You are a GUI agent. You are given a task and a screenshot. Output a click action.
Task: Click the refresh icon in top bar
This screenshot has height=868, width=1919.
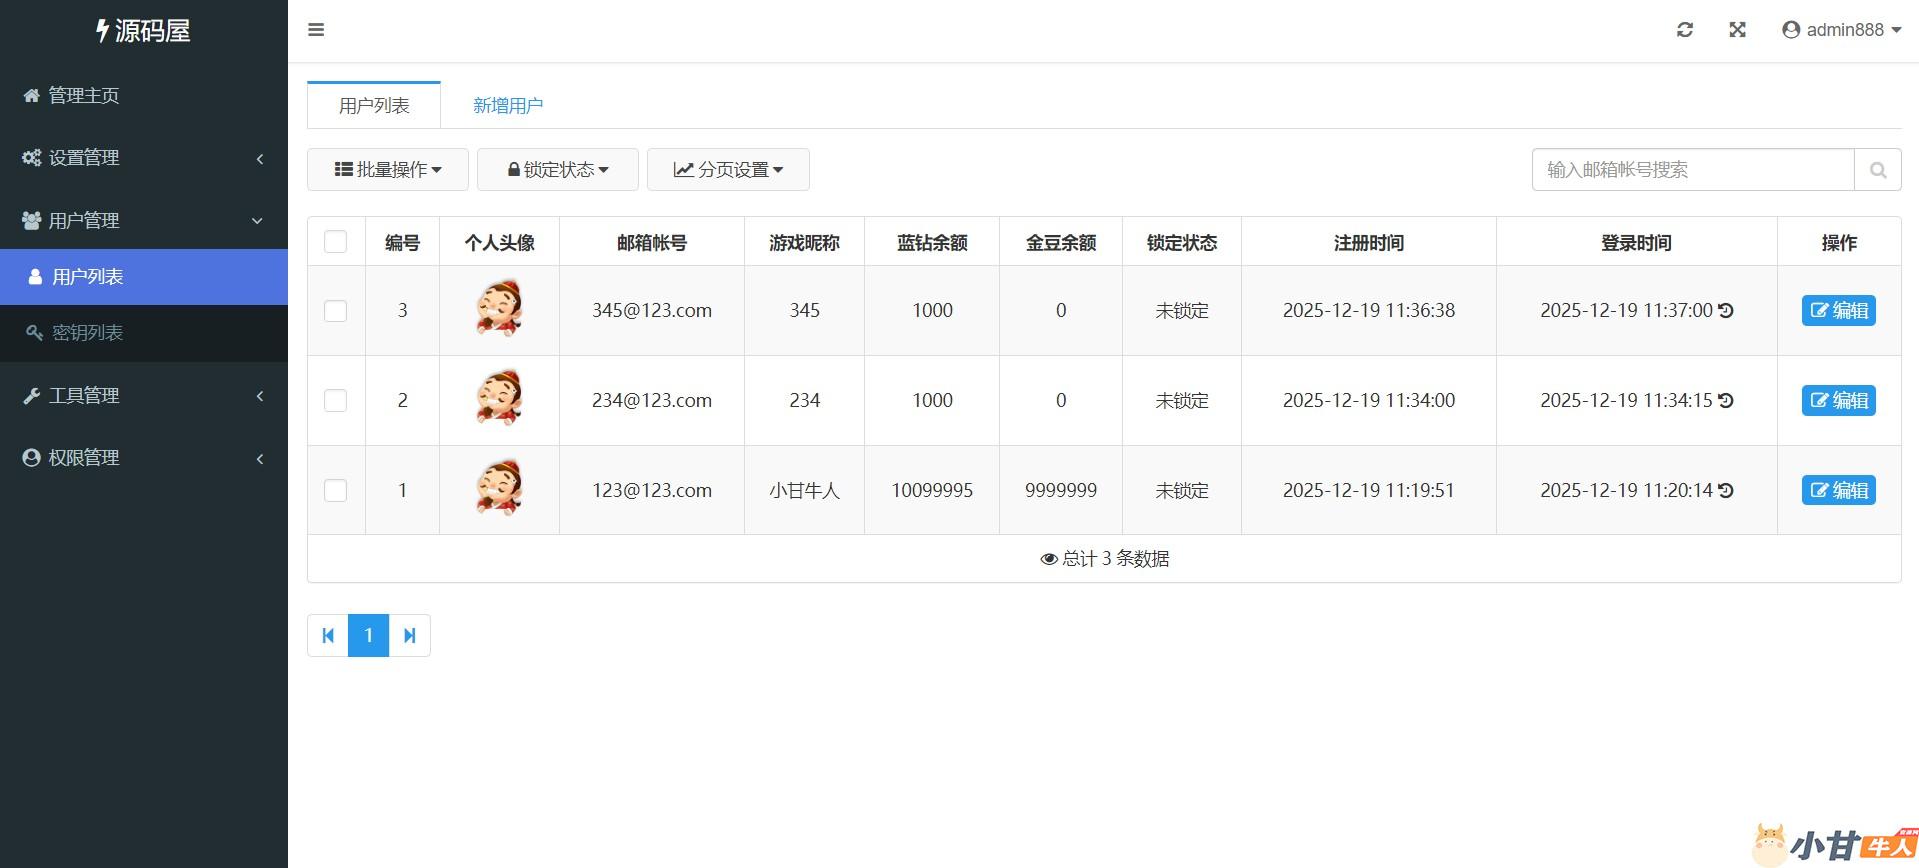(1685, 30)
